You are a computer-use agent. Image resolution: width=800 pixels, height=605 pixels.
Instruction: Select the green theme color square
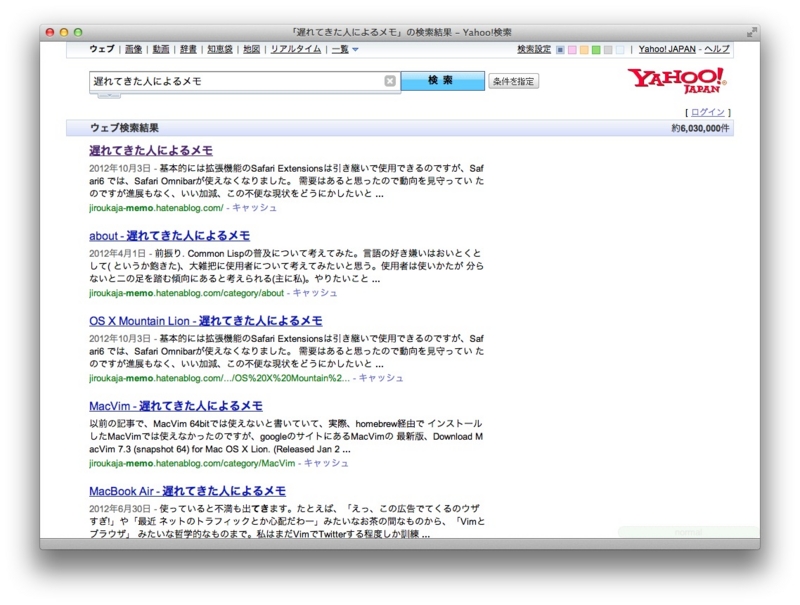[595, 48]
